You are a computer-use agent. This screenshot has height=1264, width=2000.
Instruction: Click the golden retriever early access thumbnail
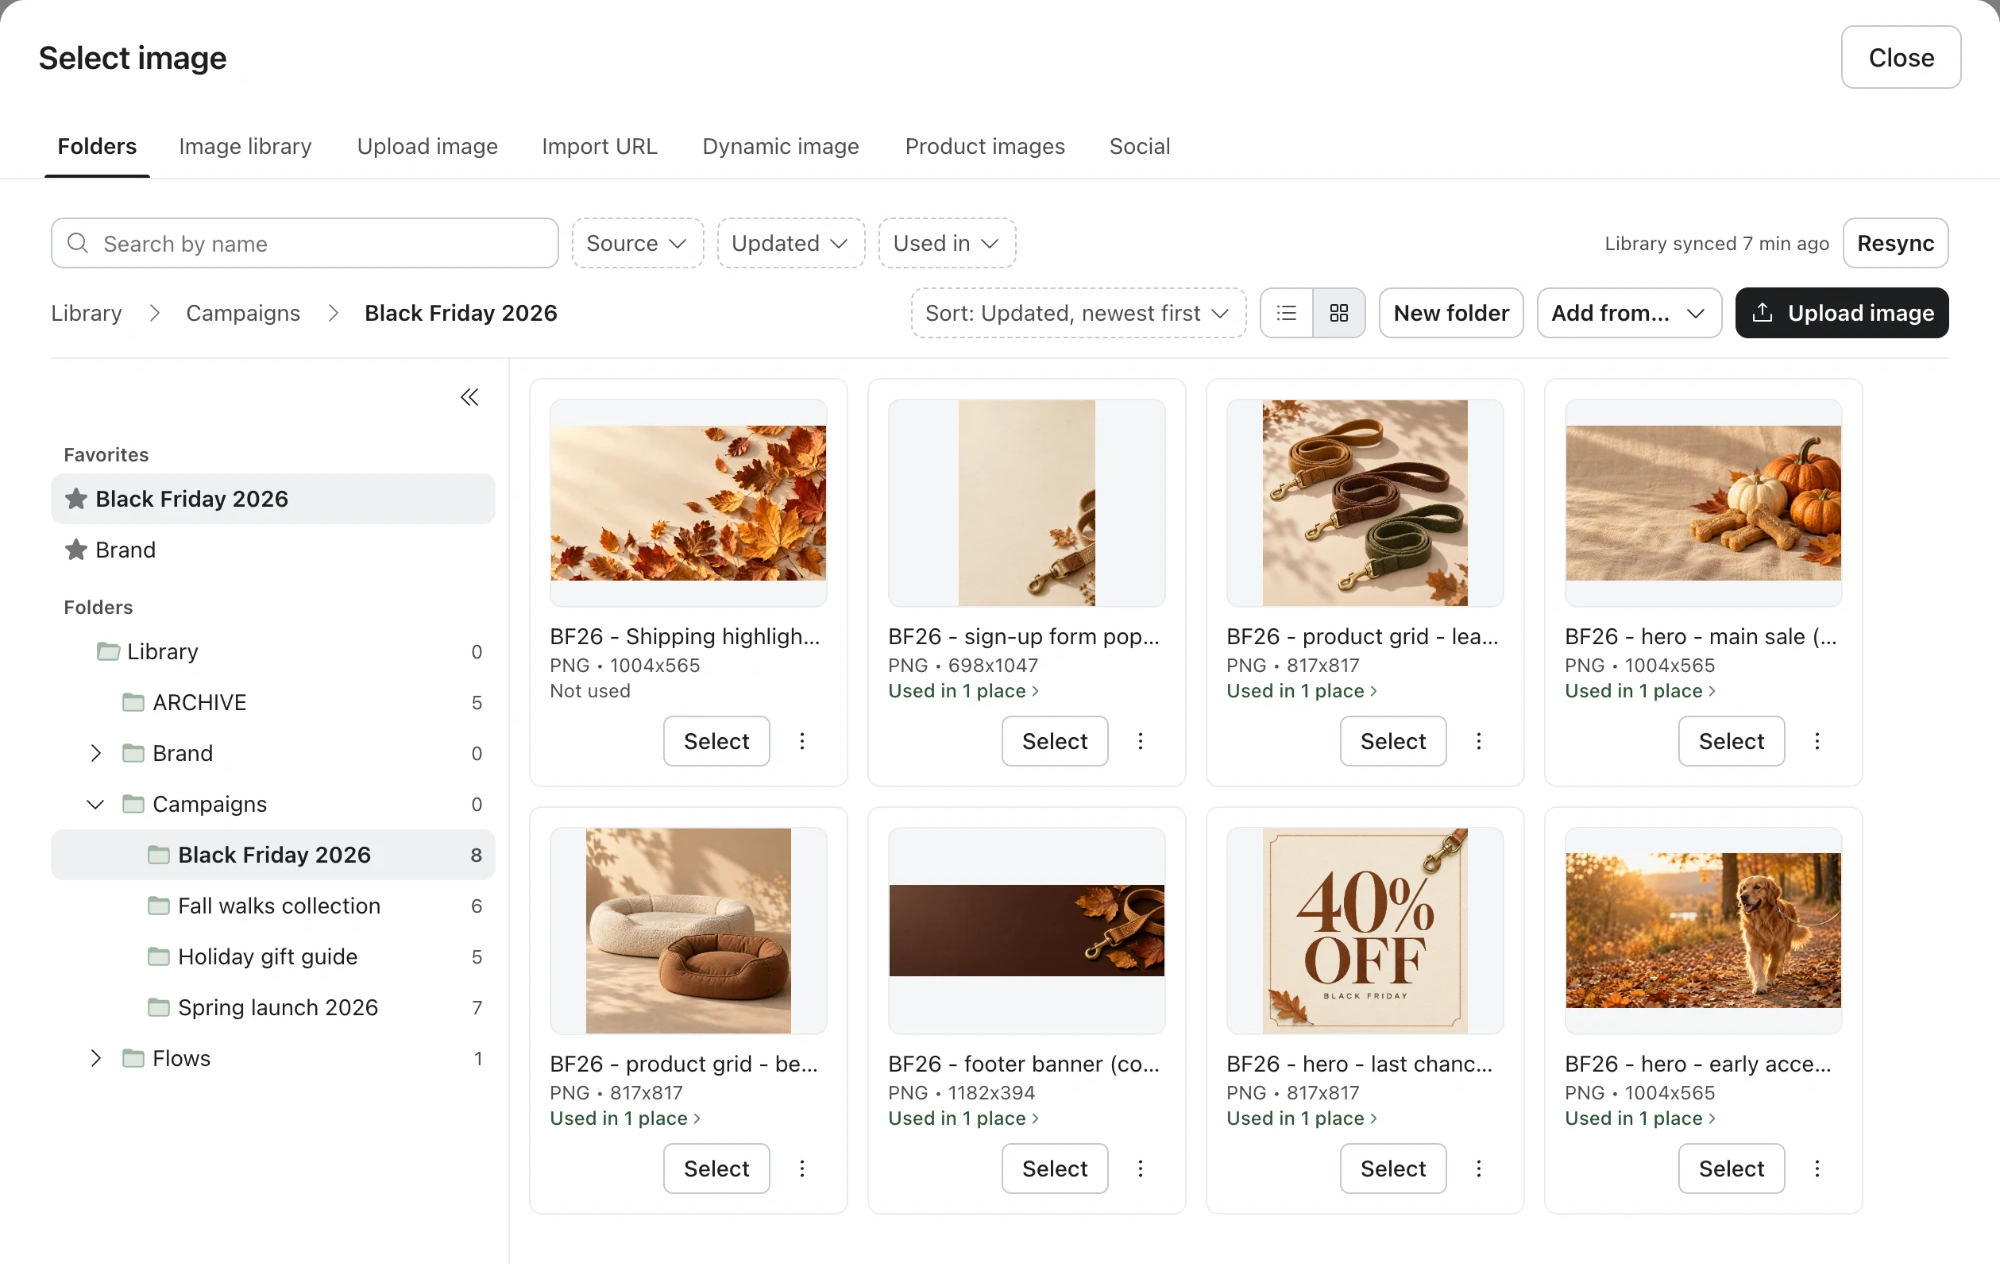pos(1703,930)
